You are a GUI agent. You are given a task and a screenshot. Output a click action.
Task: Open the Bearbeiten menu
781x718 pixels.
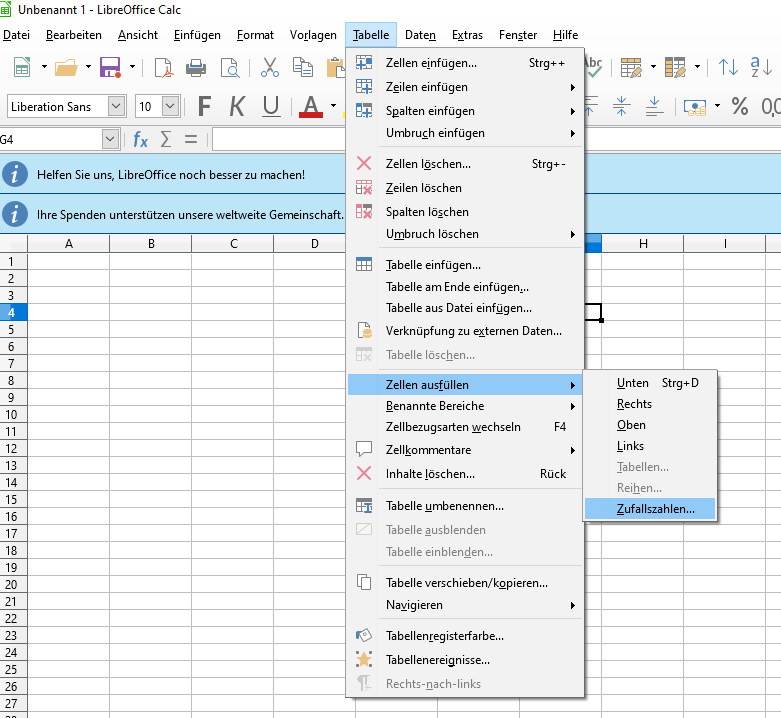tap(74, 35)
